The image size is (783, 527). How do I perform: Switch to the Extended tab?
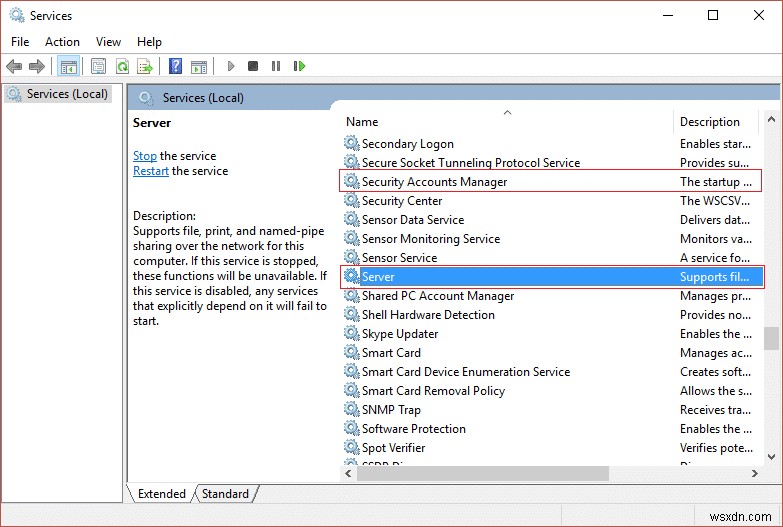pos(161,494)
